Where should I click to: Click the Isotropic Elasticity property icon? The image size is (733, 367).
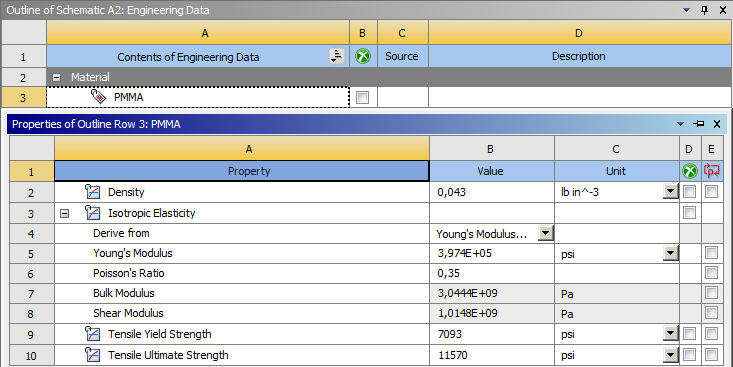(x=93, y=213)
